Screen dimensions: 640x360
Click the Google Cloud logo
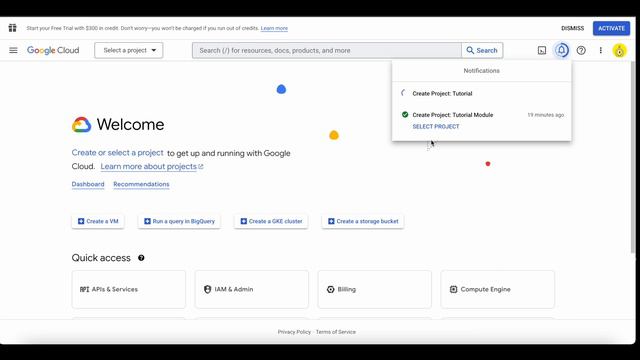[x=53, y=50]
